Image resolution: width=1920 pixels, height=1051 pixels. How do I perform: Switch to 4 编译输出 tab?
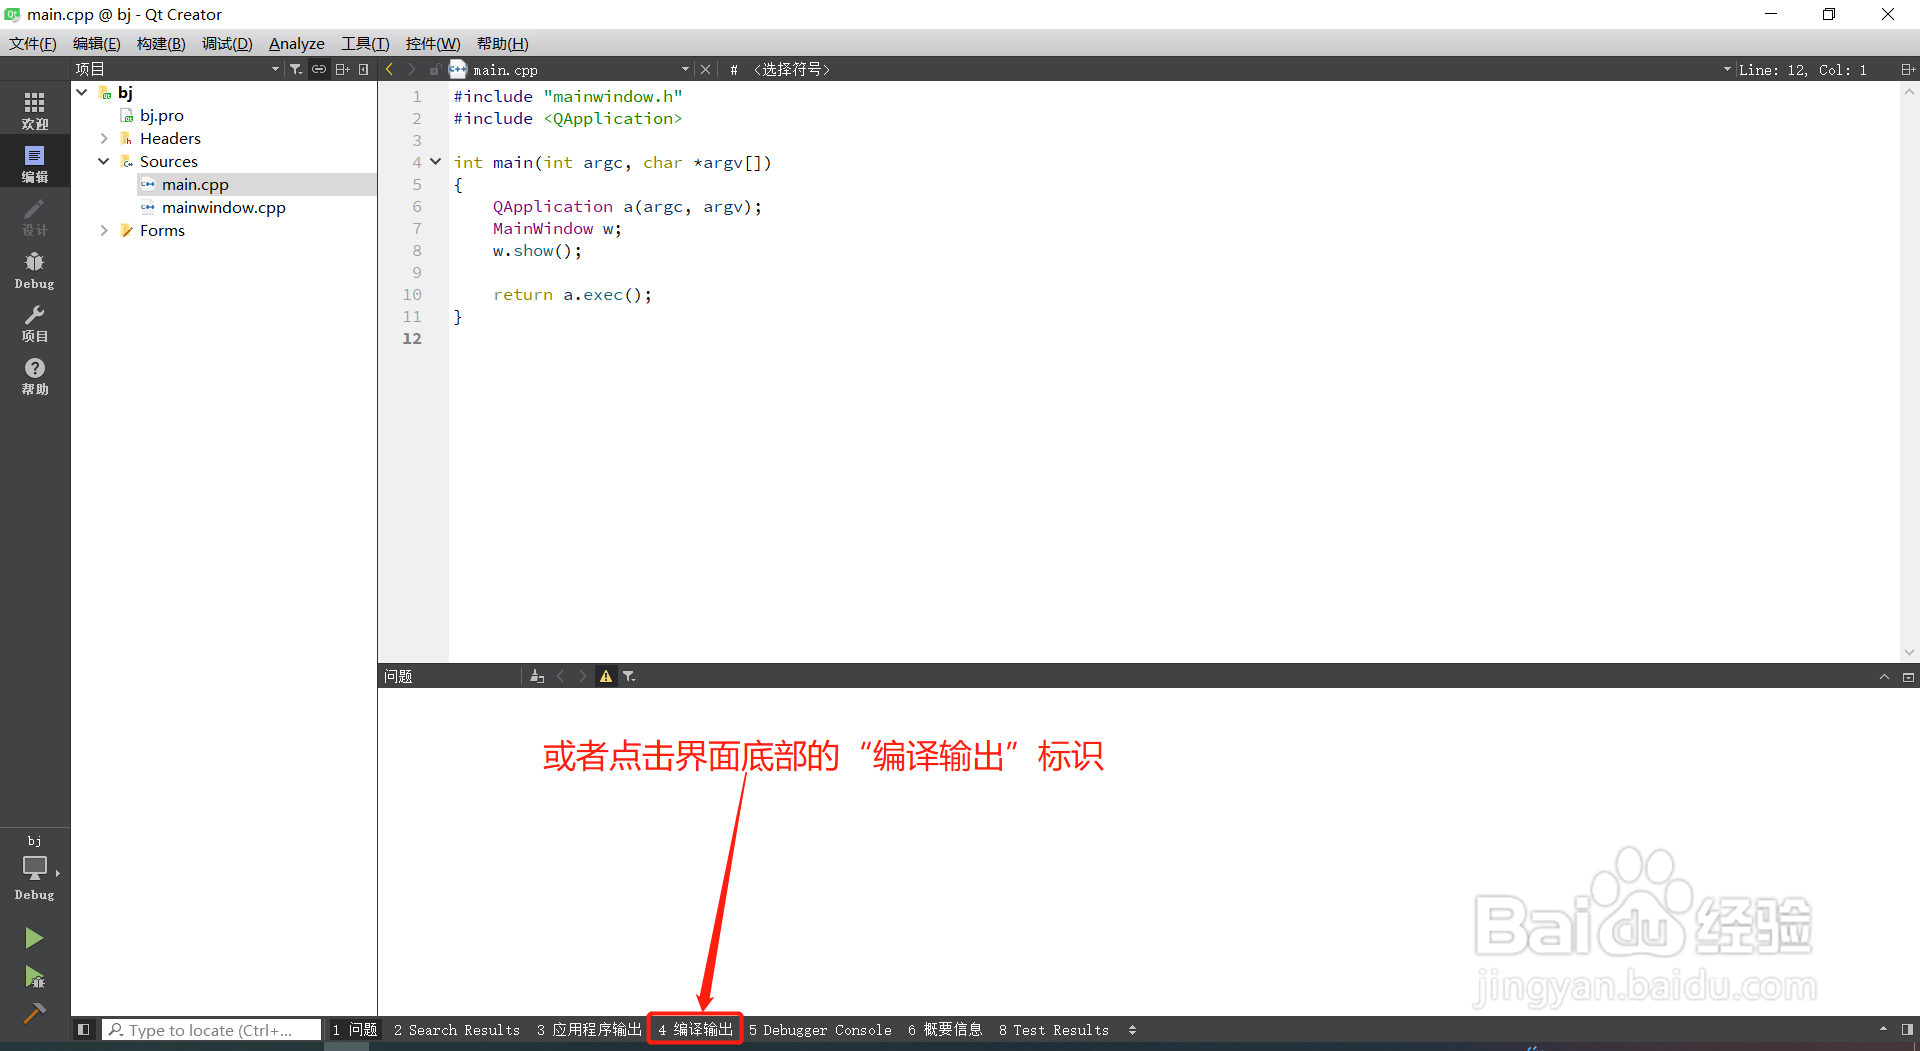coord(695,1029)
